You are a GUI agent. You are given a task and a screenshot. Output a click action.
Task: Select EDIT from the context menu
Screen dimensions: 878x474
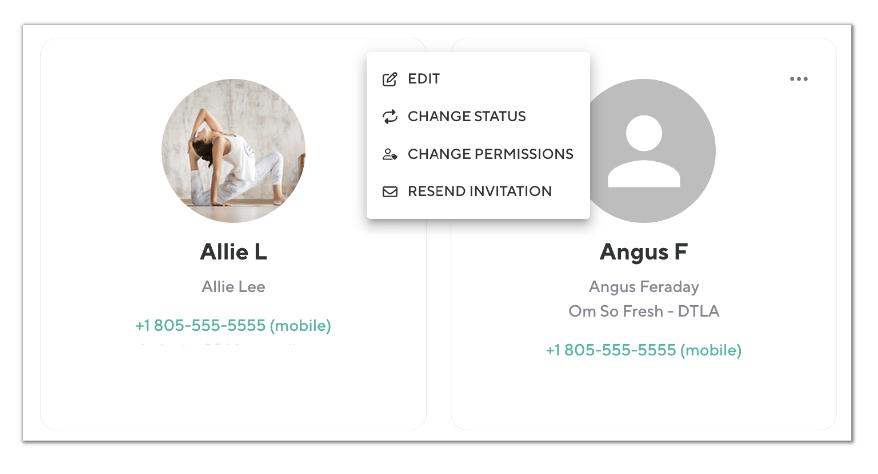coord(424,79)
